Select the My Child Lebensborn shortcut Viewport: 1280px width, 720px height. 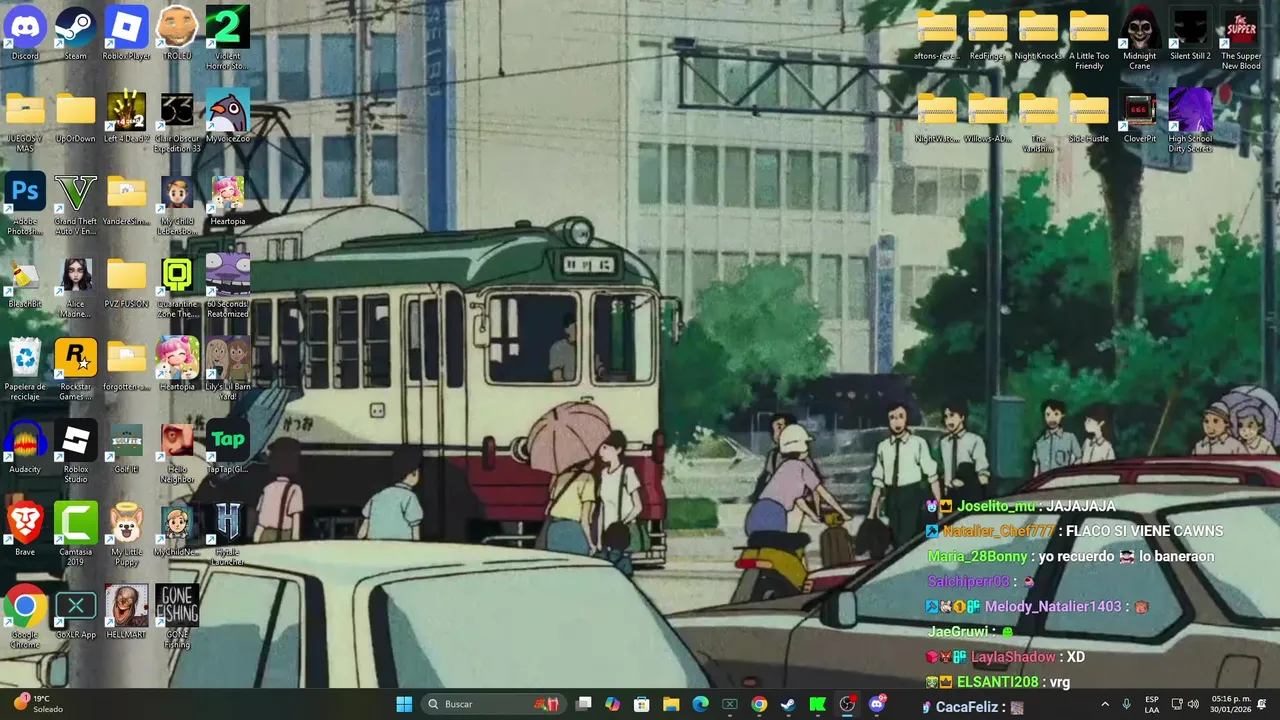pos(177,205)
